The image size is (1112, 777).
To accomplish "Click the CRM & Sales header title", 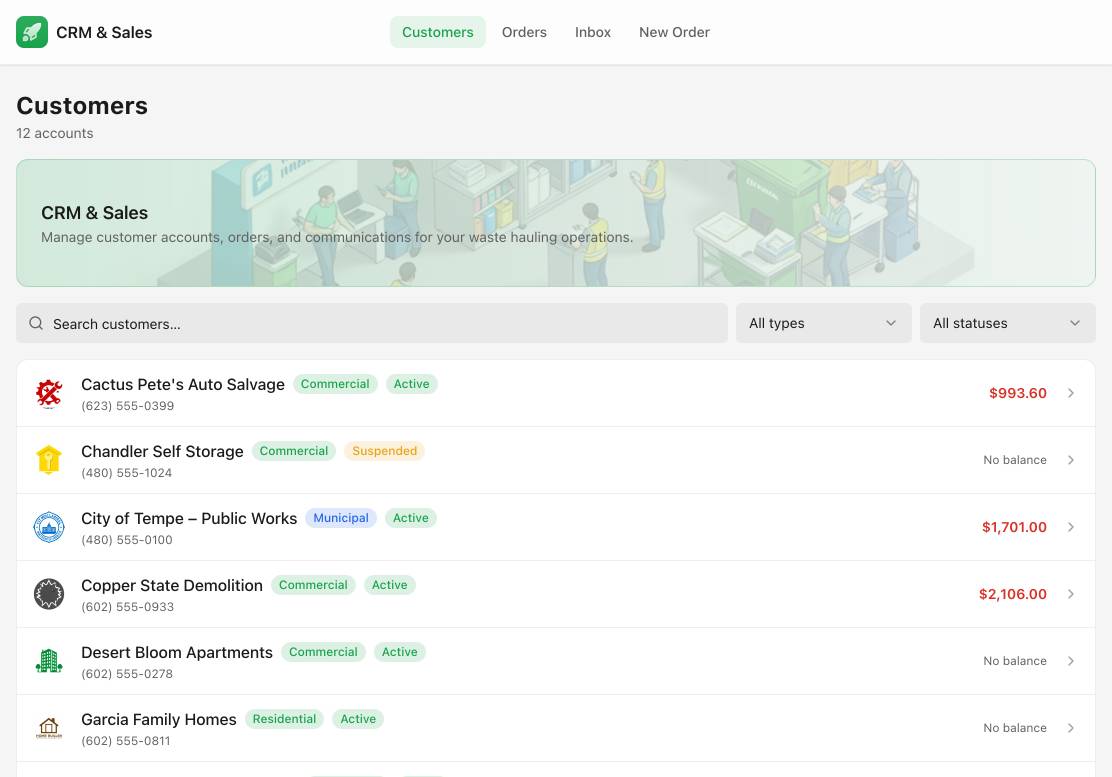I will click(x=104, y=33).
